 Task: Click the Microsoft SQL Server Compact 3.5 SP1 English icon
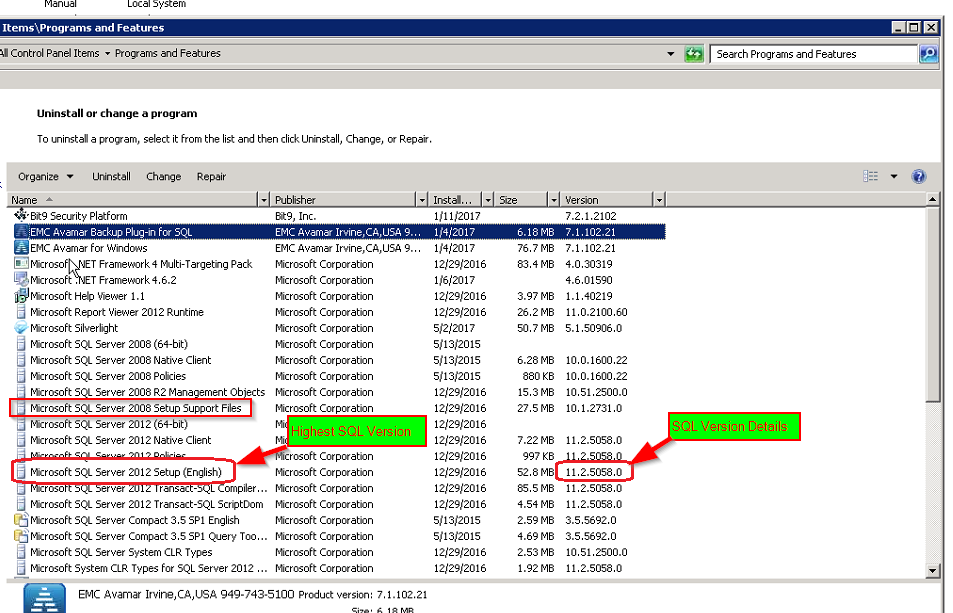click(x=22, y=520)
